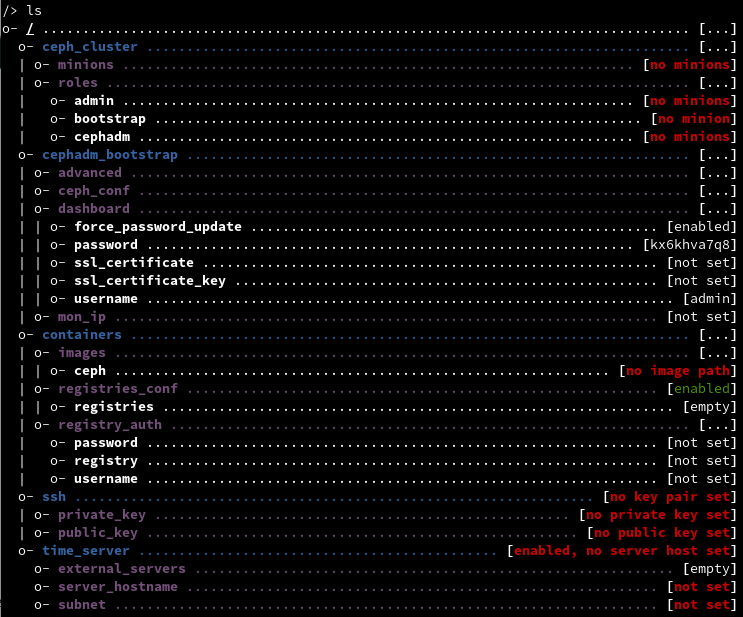This screenshot has width=743, height=617.
Task: Click the private_key entry under ssh
Action: pyautogui.click(x=101, y=515)
